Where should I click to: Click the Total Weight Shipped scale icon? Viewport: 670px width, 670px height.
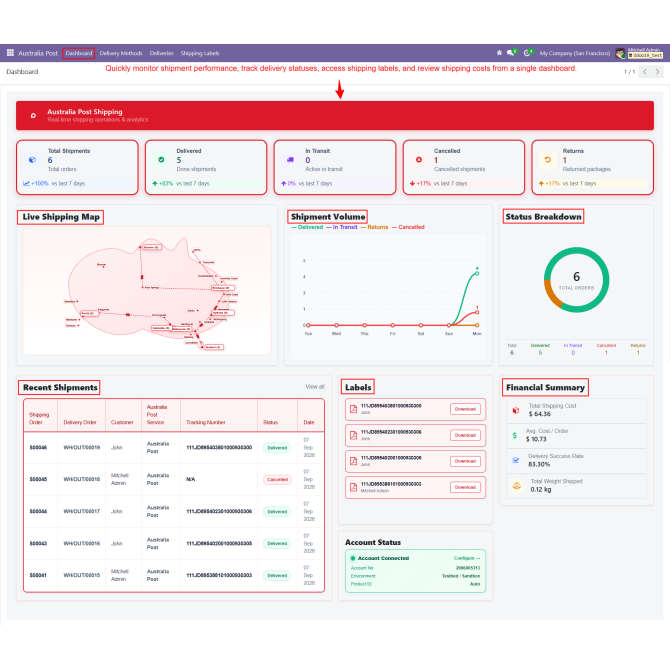coord(517,486)
